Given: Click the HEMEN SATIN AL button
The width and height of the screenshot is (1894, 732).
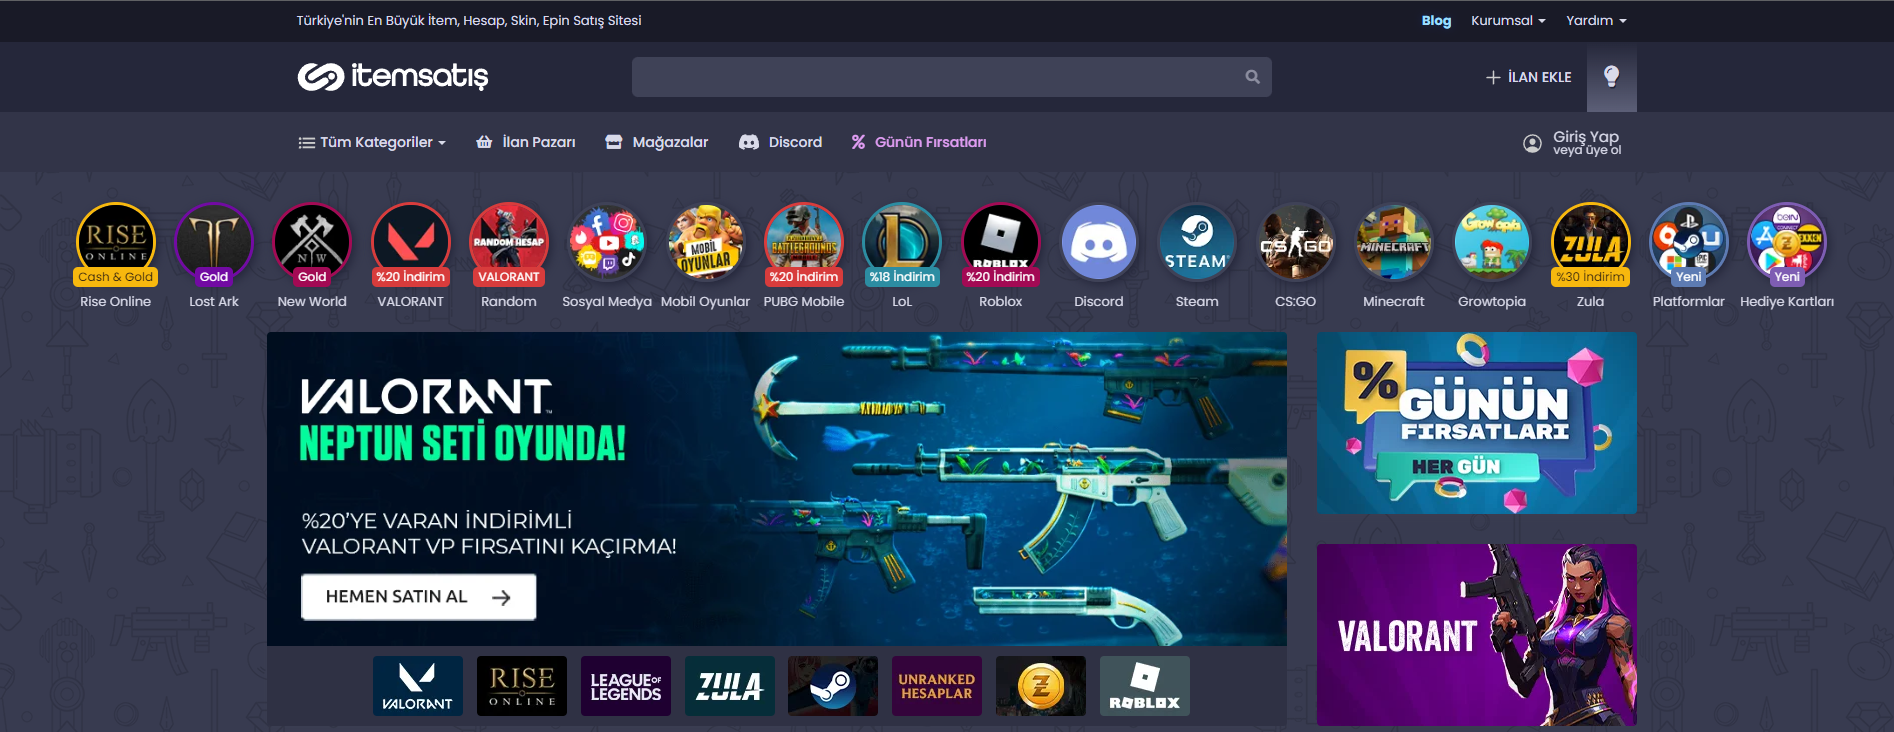Looking at the screenshot, I should click(419, 597).
